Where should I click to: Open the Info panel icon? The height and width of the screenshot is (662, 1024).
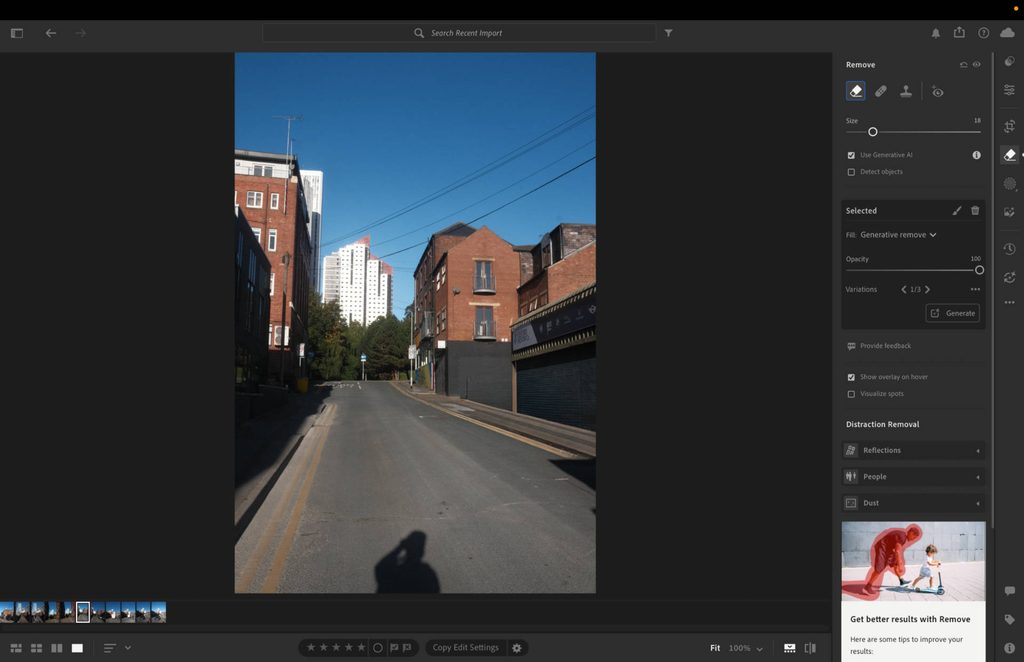point(1010,648)
